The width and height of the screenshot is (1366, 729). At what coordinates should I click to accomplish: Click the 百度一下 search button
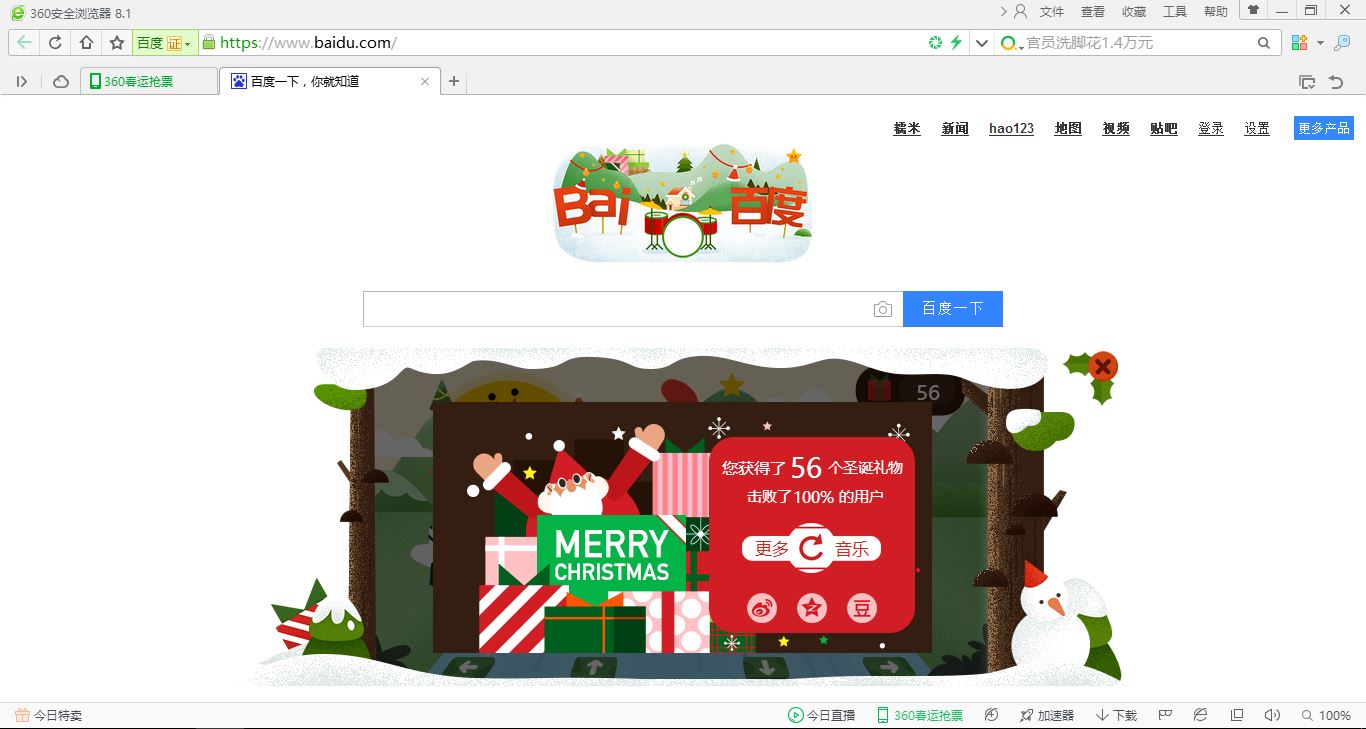[x=952, y=309]
